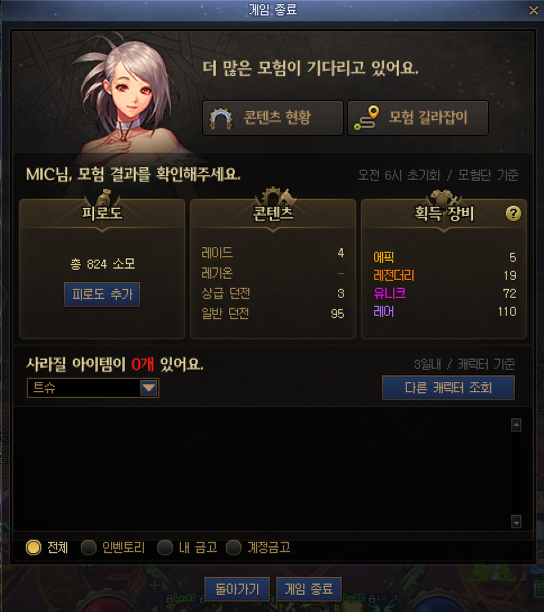This screenshot has height=612, width=544.
Task: Select the 인벤토리 radio option
Action: point(88,547)
